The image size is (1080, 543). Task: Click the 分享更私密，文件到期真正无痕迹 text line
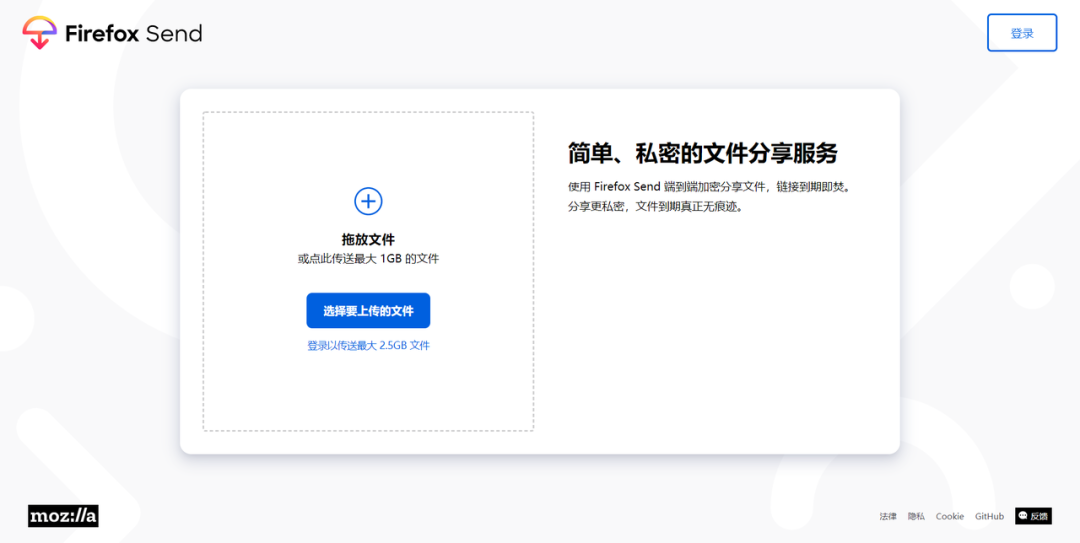coord(656,207)
